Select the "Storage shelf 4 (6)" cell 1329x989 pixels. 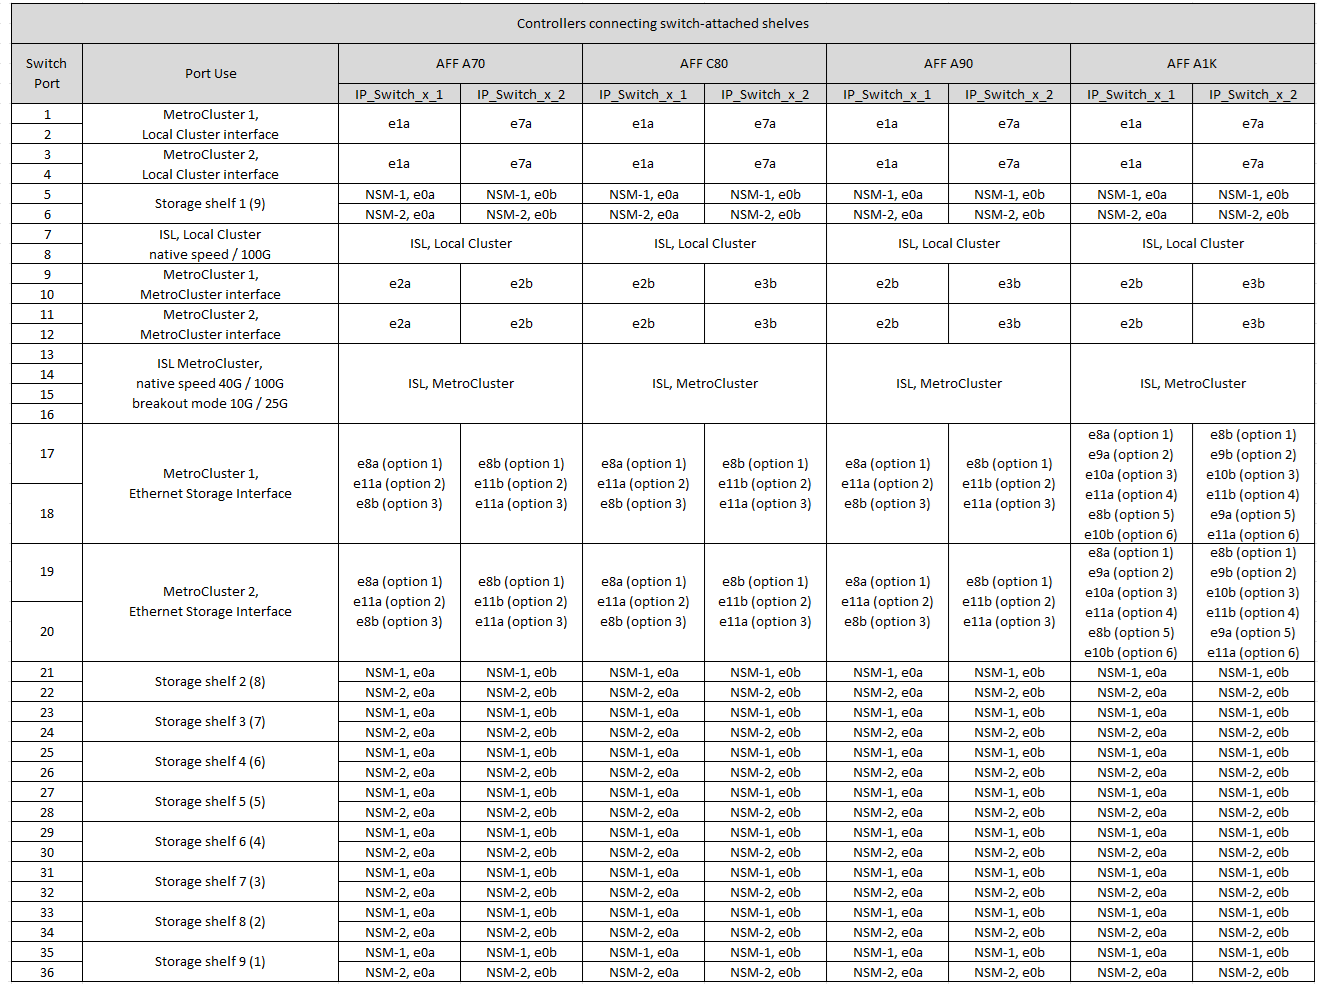(x=211, y=762)
